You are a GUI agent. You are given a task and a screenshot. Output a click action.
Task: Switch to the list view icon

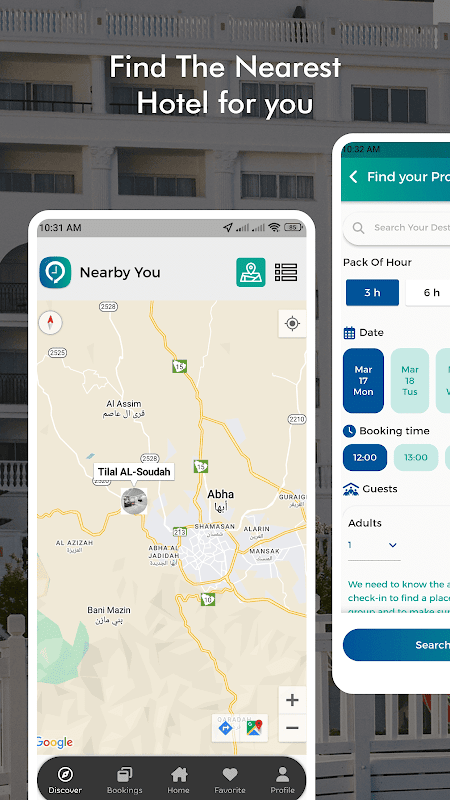[x=286, y=272]
